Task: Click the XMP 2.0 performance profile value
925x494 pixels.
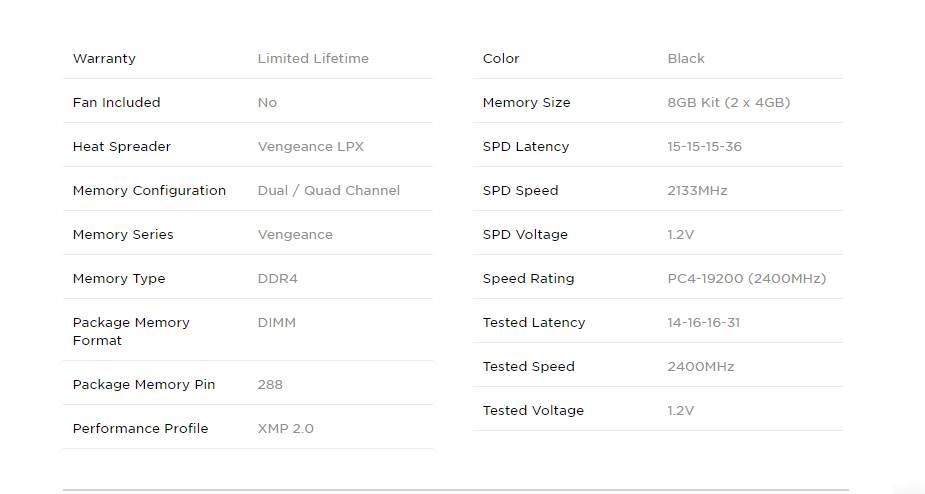Action: click(x=286, y=429)
